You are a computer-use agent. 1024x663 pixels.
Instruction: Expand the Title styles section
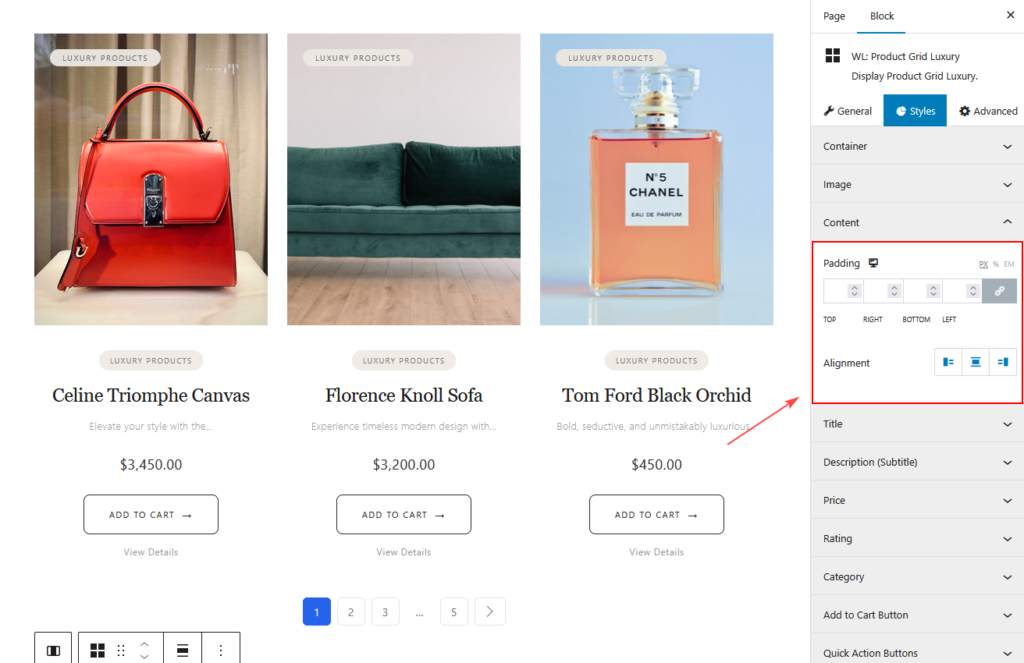[x=916, y=424]
